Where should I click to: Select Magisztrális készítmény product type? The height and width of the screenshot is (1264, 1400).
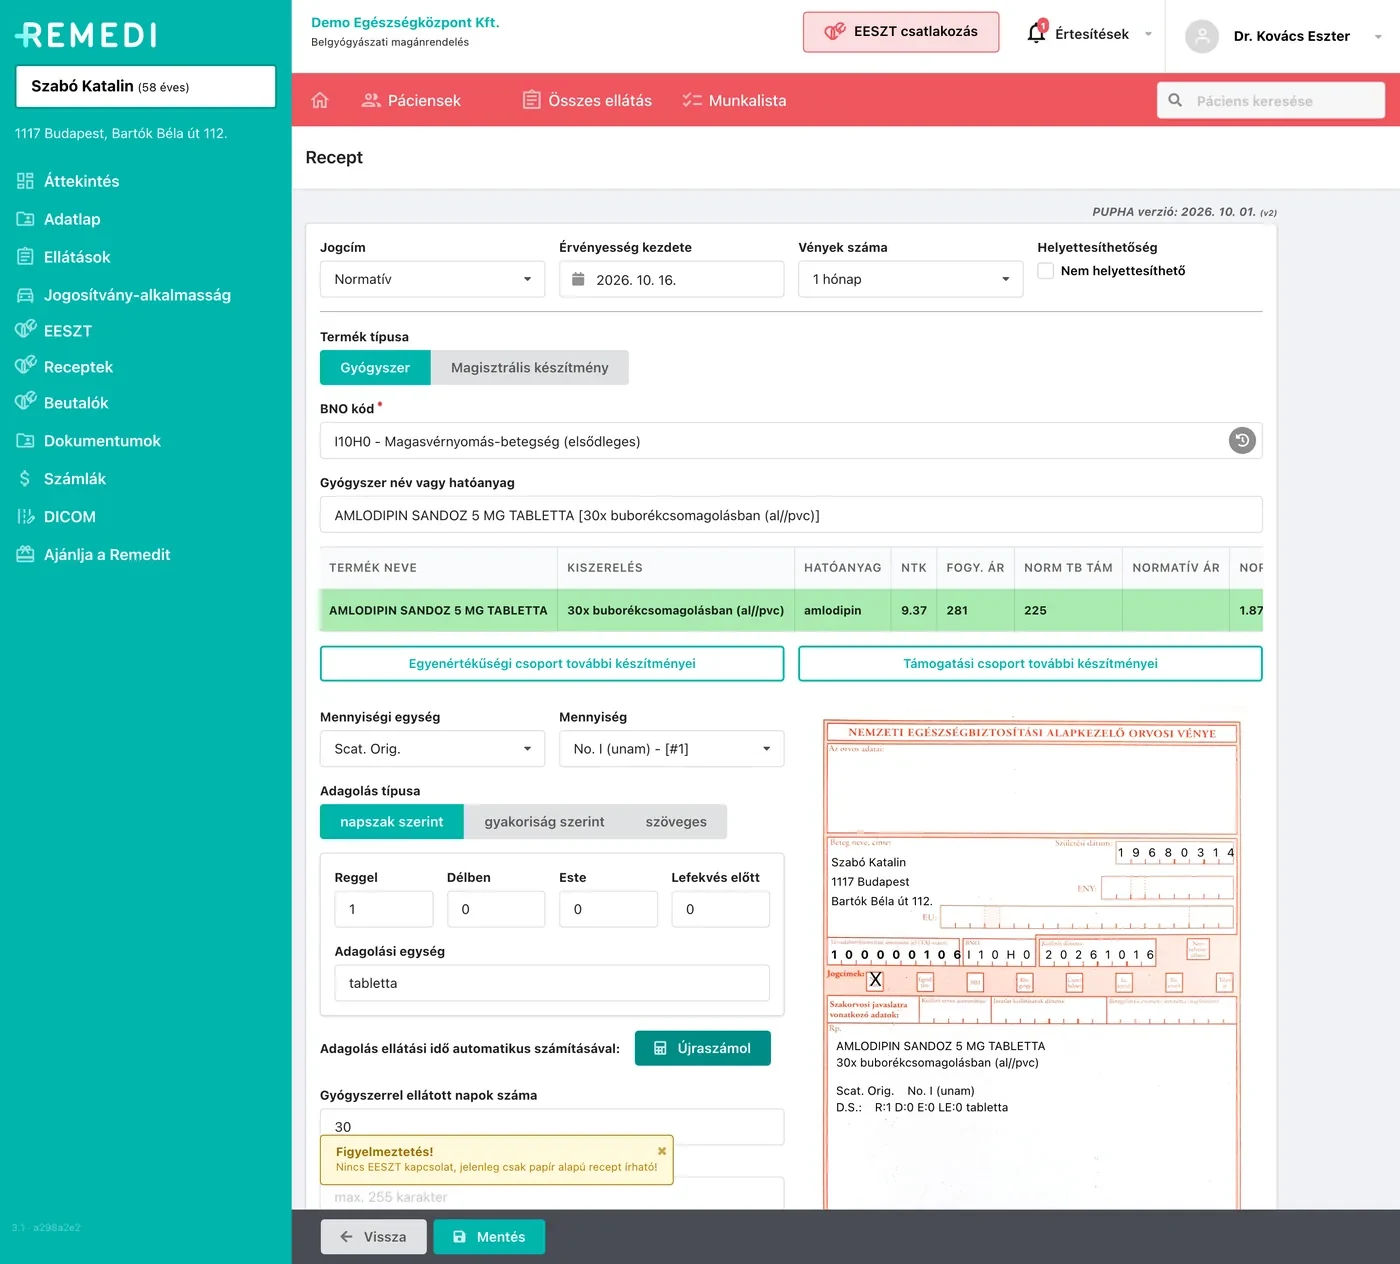pyautogui.click(x=529, y=367)
